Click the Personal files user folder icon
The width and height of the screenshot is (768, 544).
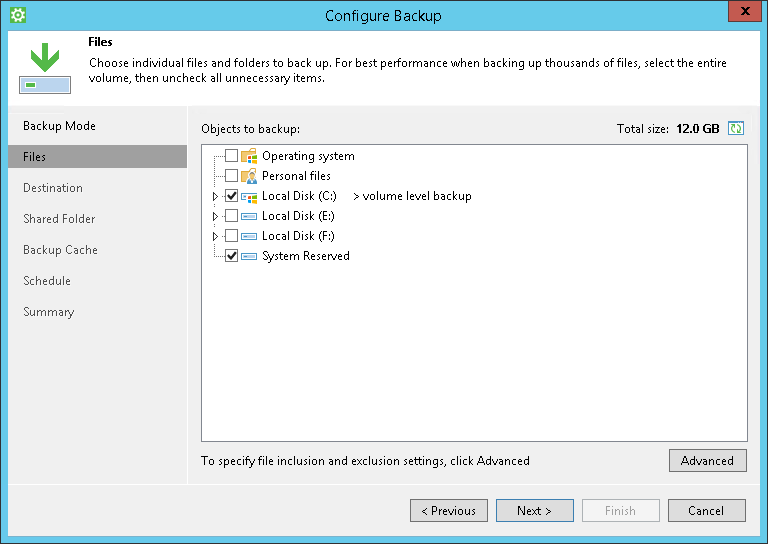pyautogui.click(x=249, y=176)
